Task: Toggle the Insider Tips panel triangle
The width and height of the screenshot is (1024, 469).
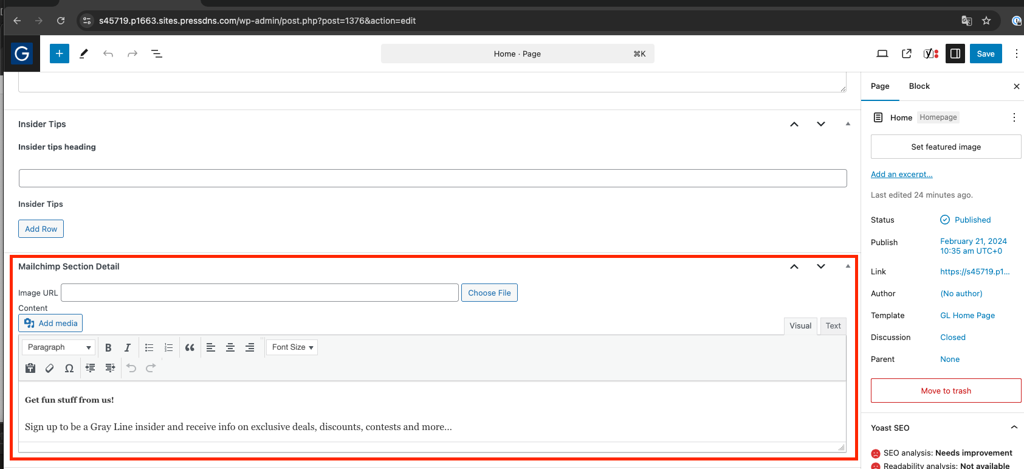Action: (x=848, y=124)
